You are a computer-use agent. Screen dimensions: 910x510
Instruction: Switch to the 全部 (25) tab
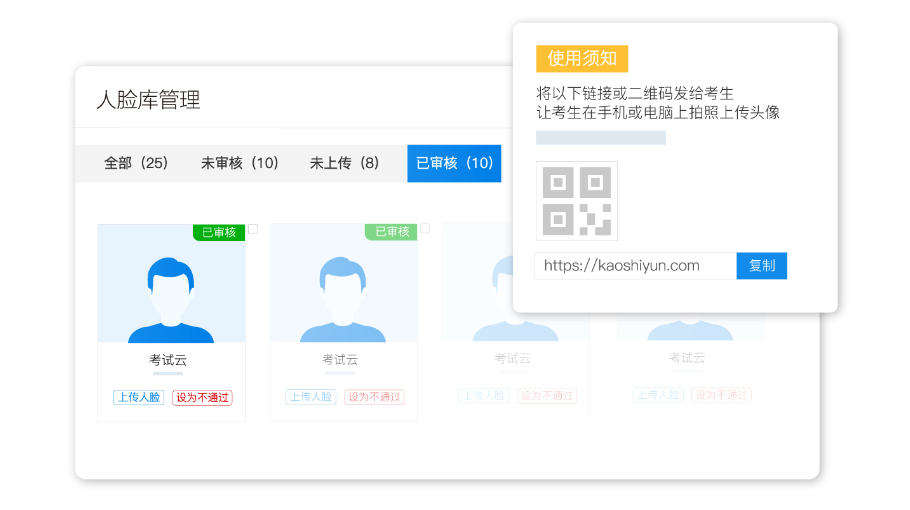tap(136, 163)
